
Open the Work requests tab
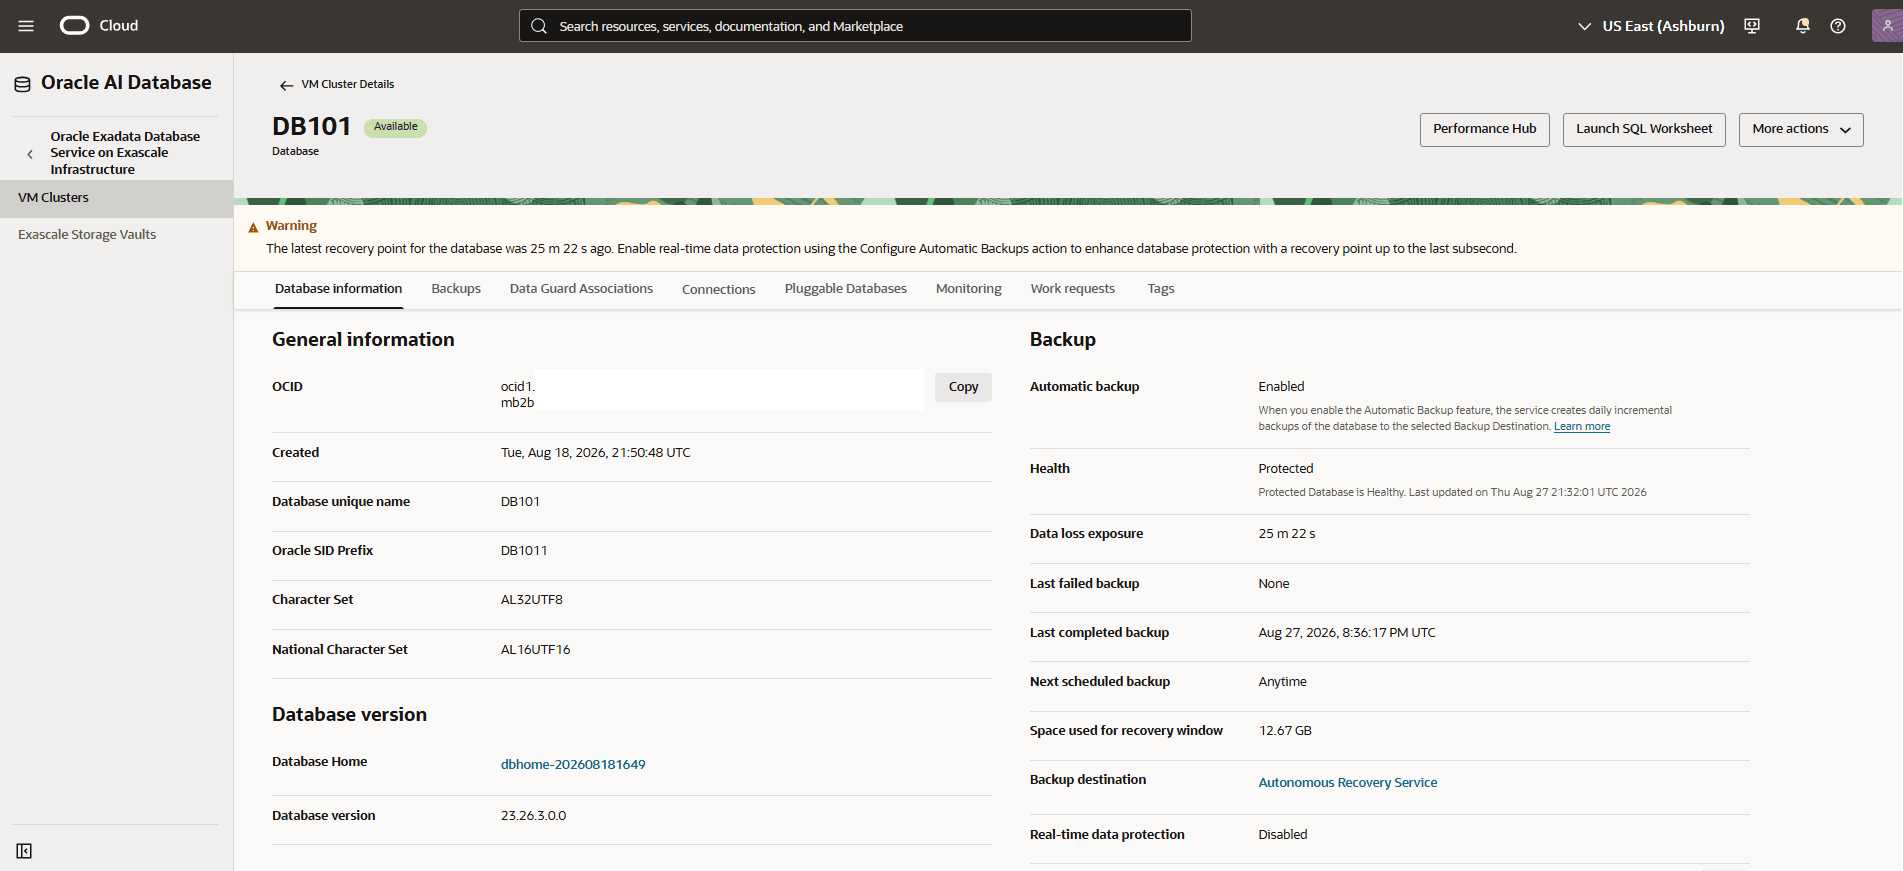click(x=1072, y=289)
